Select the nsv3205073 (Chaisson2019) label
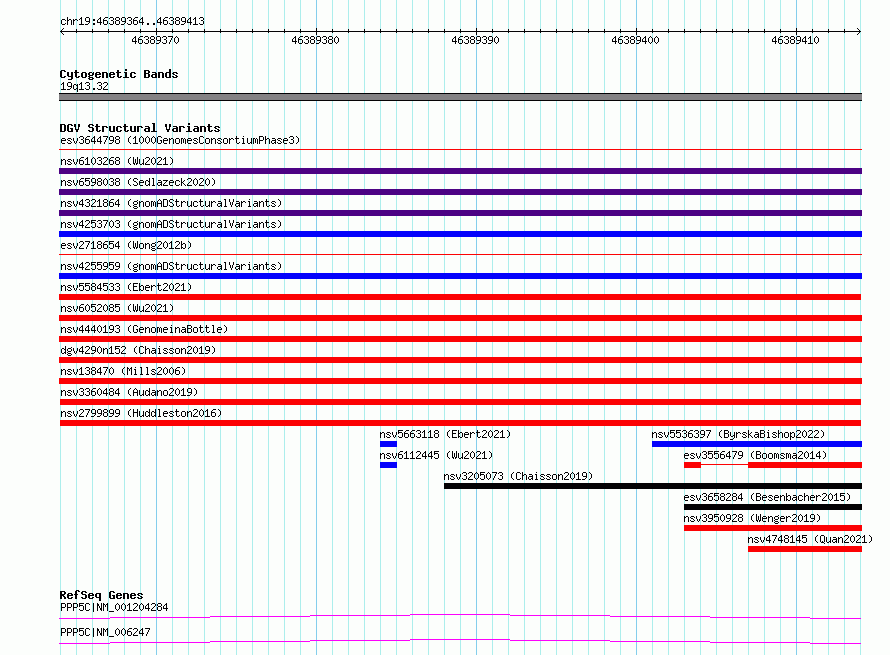Image resolution: width=890 pixels, height=655 pixels. [x=518, y=476]
